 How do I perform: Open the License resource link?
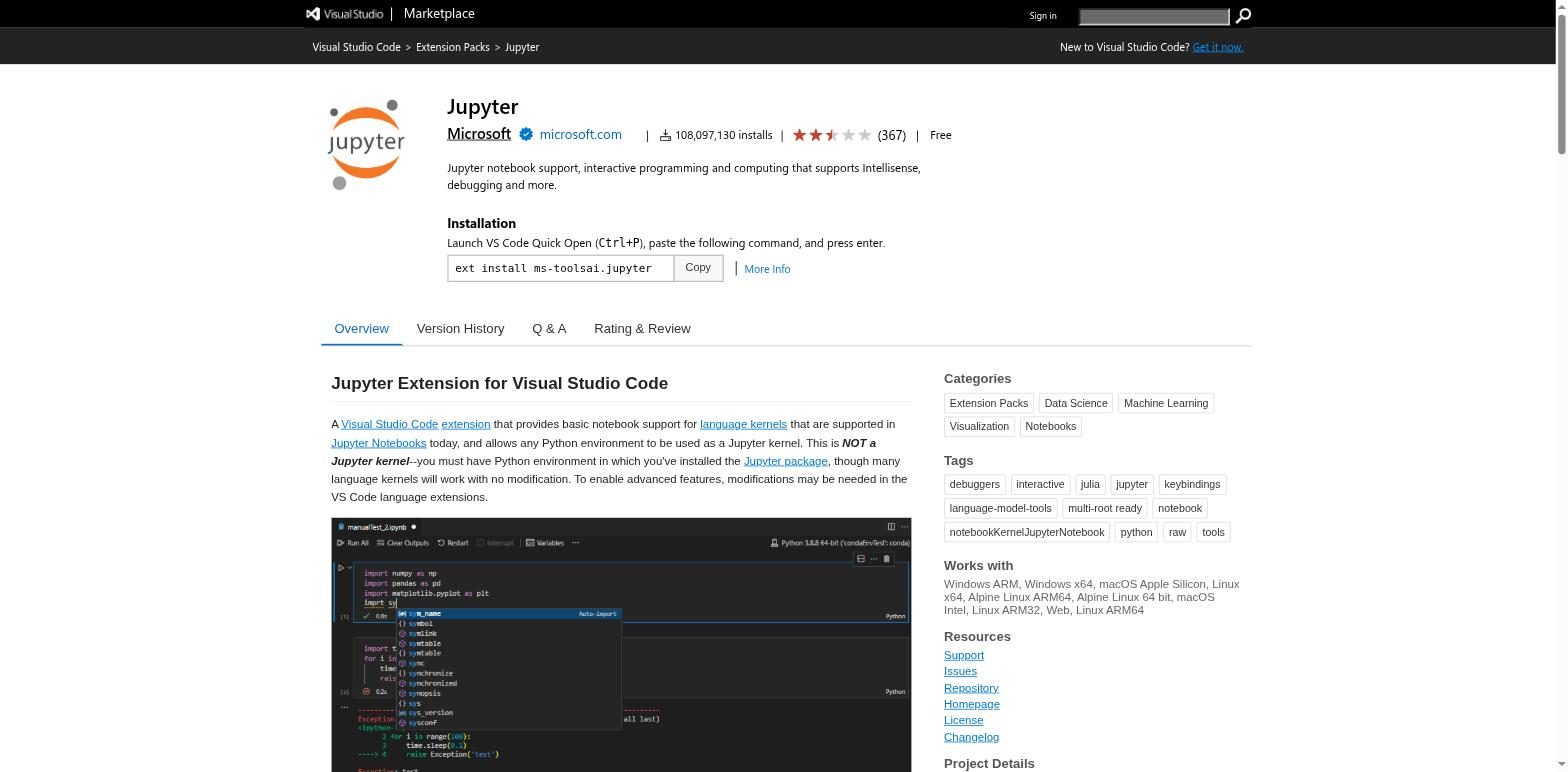coord(963,720)
